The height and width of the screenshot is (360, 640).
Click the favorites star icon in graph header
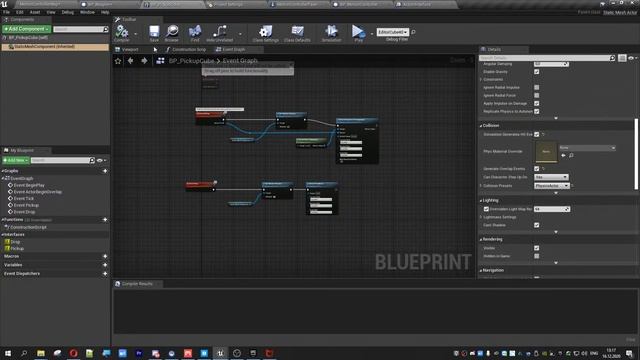pyautogui.click(x=118, y=61)
